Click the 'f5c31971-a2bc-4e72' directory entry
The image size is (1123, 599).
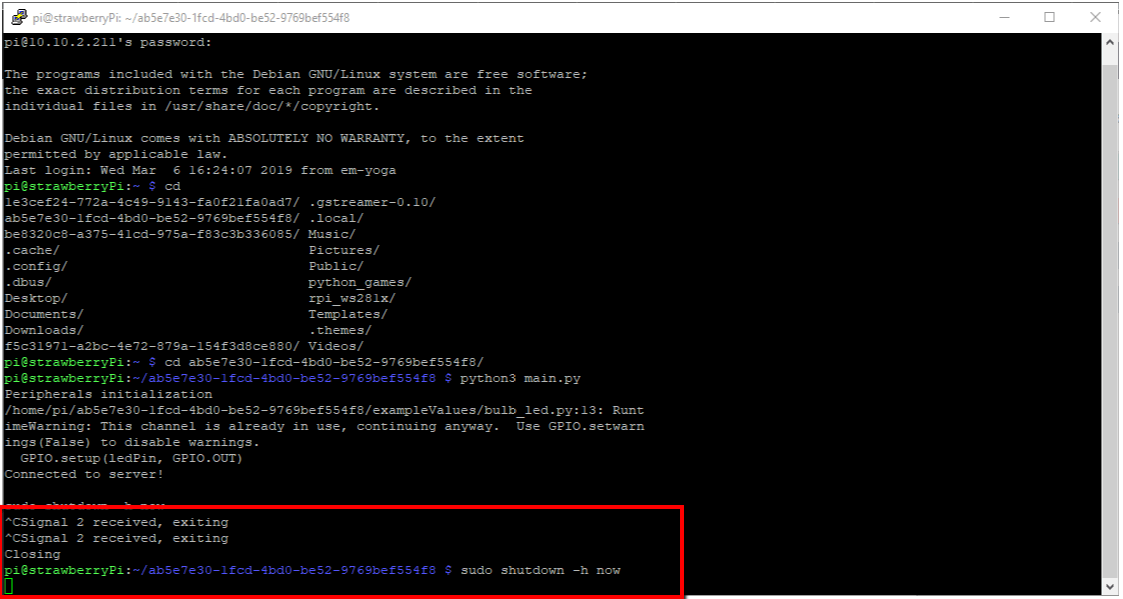pyautogui.click(x=154, y=346)
